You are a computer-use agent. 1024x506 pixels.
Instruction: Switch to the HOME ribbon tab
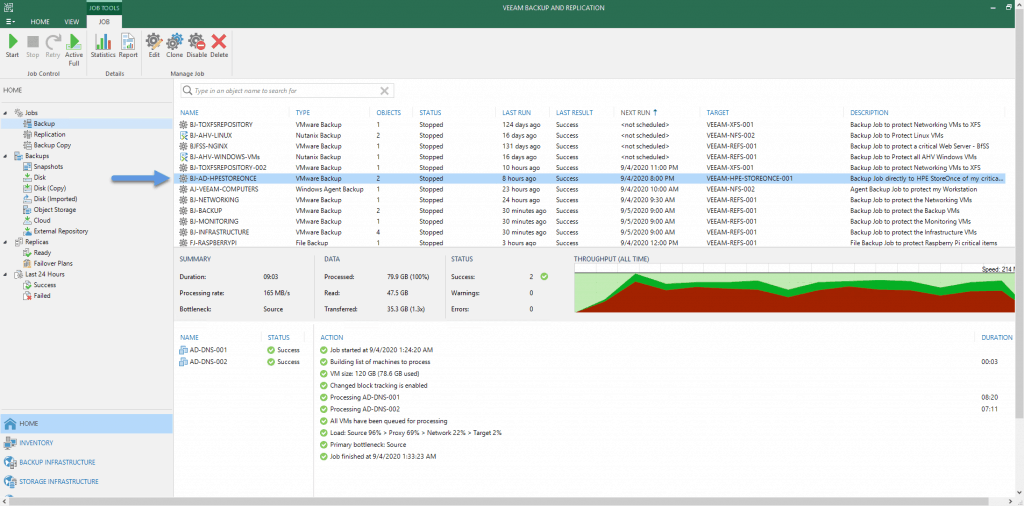40,22
